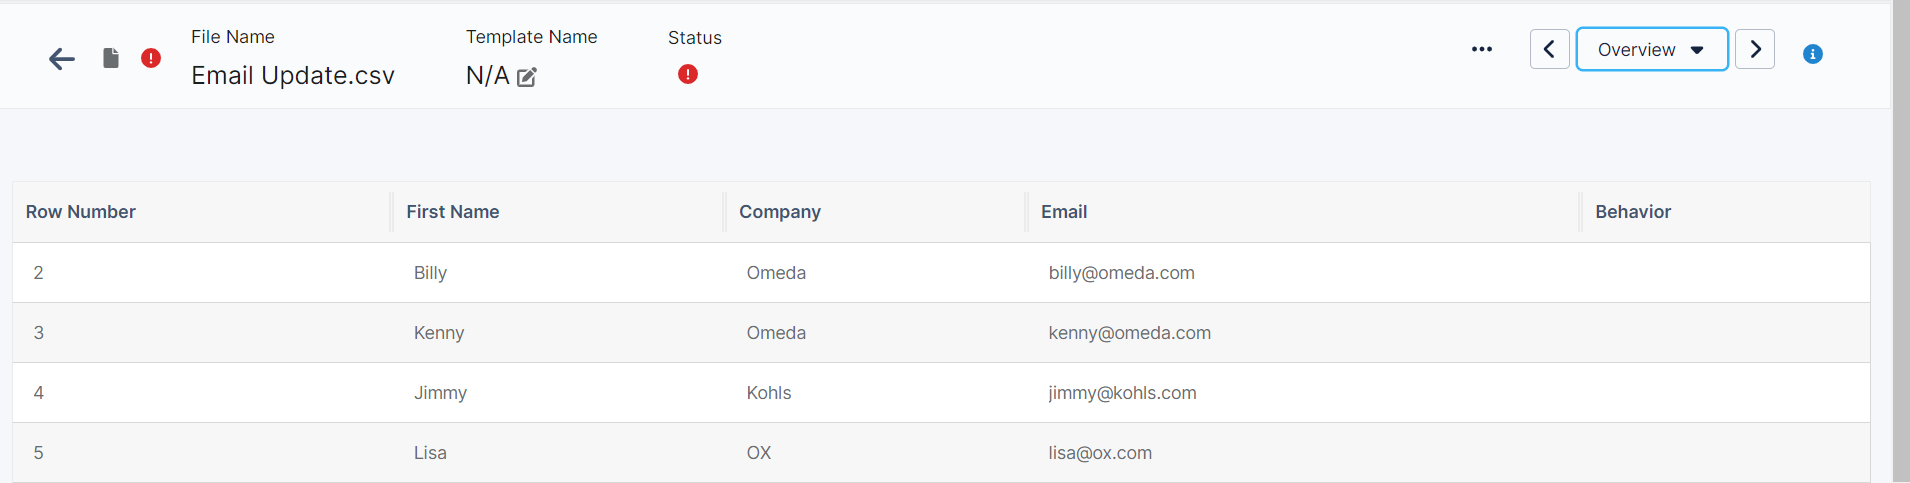Open the three-dot more options menu

1482,49
